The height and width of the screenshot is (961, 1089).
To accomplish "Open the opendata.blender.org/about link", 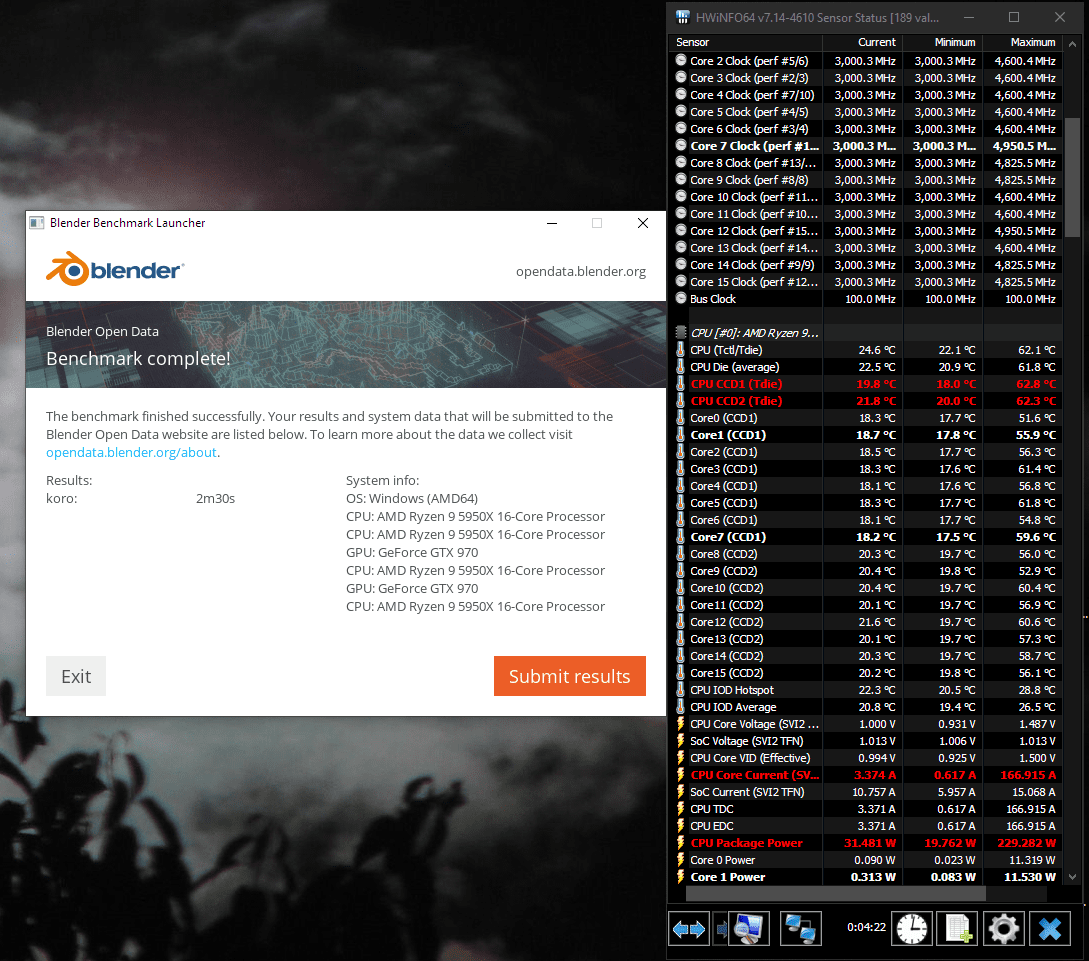I will [x=131, y=453].
